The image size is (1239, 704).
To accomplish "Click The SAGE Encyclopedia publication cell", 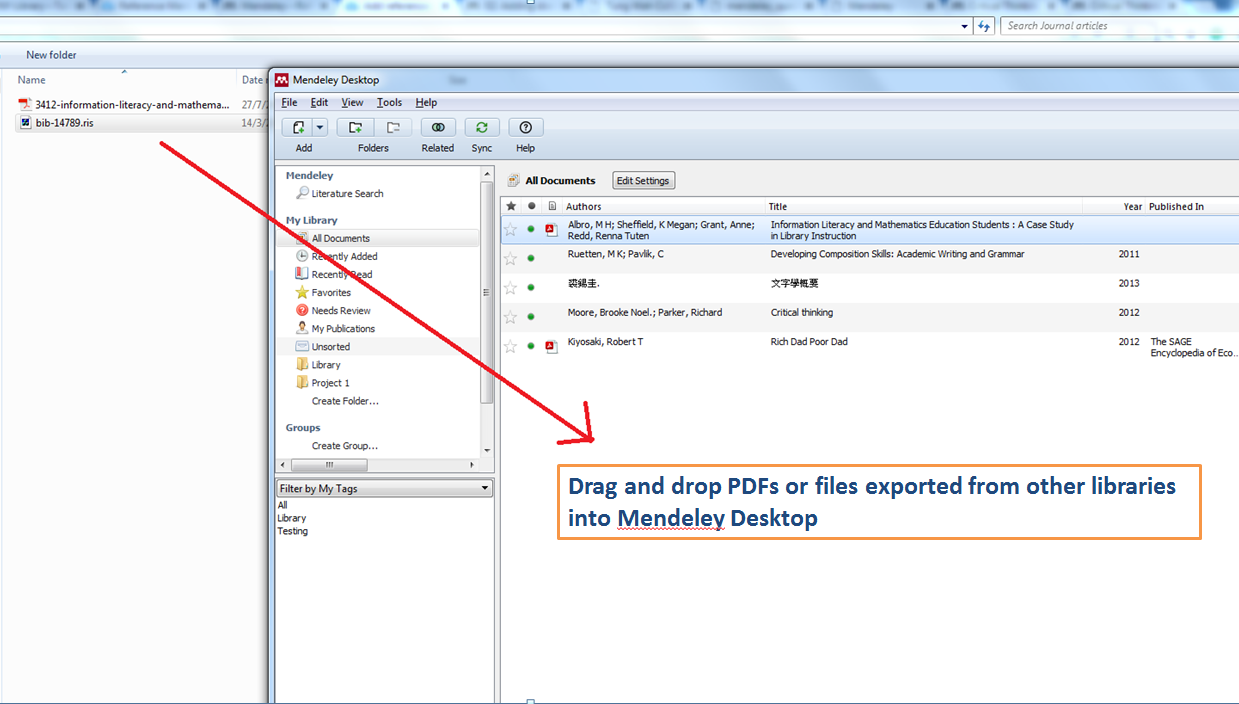I will point(1194,347).
